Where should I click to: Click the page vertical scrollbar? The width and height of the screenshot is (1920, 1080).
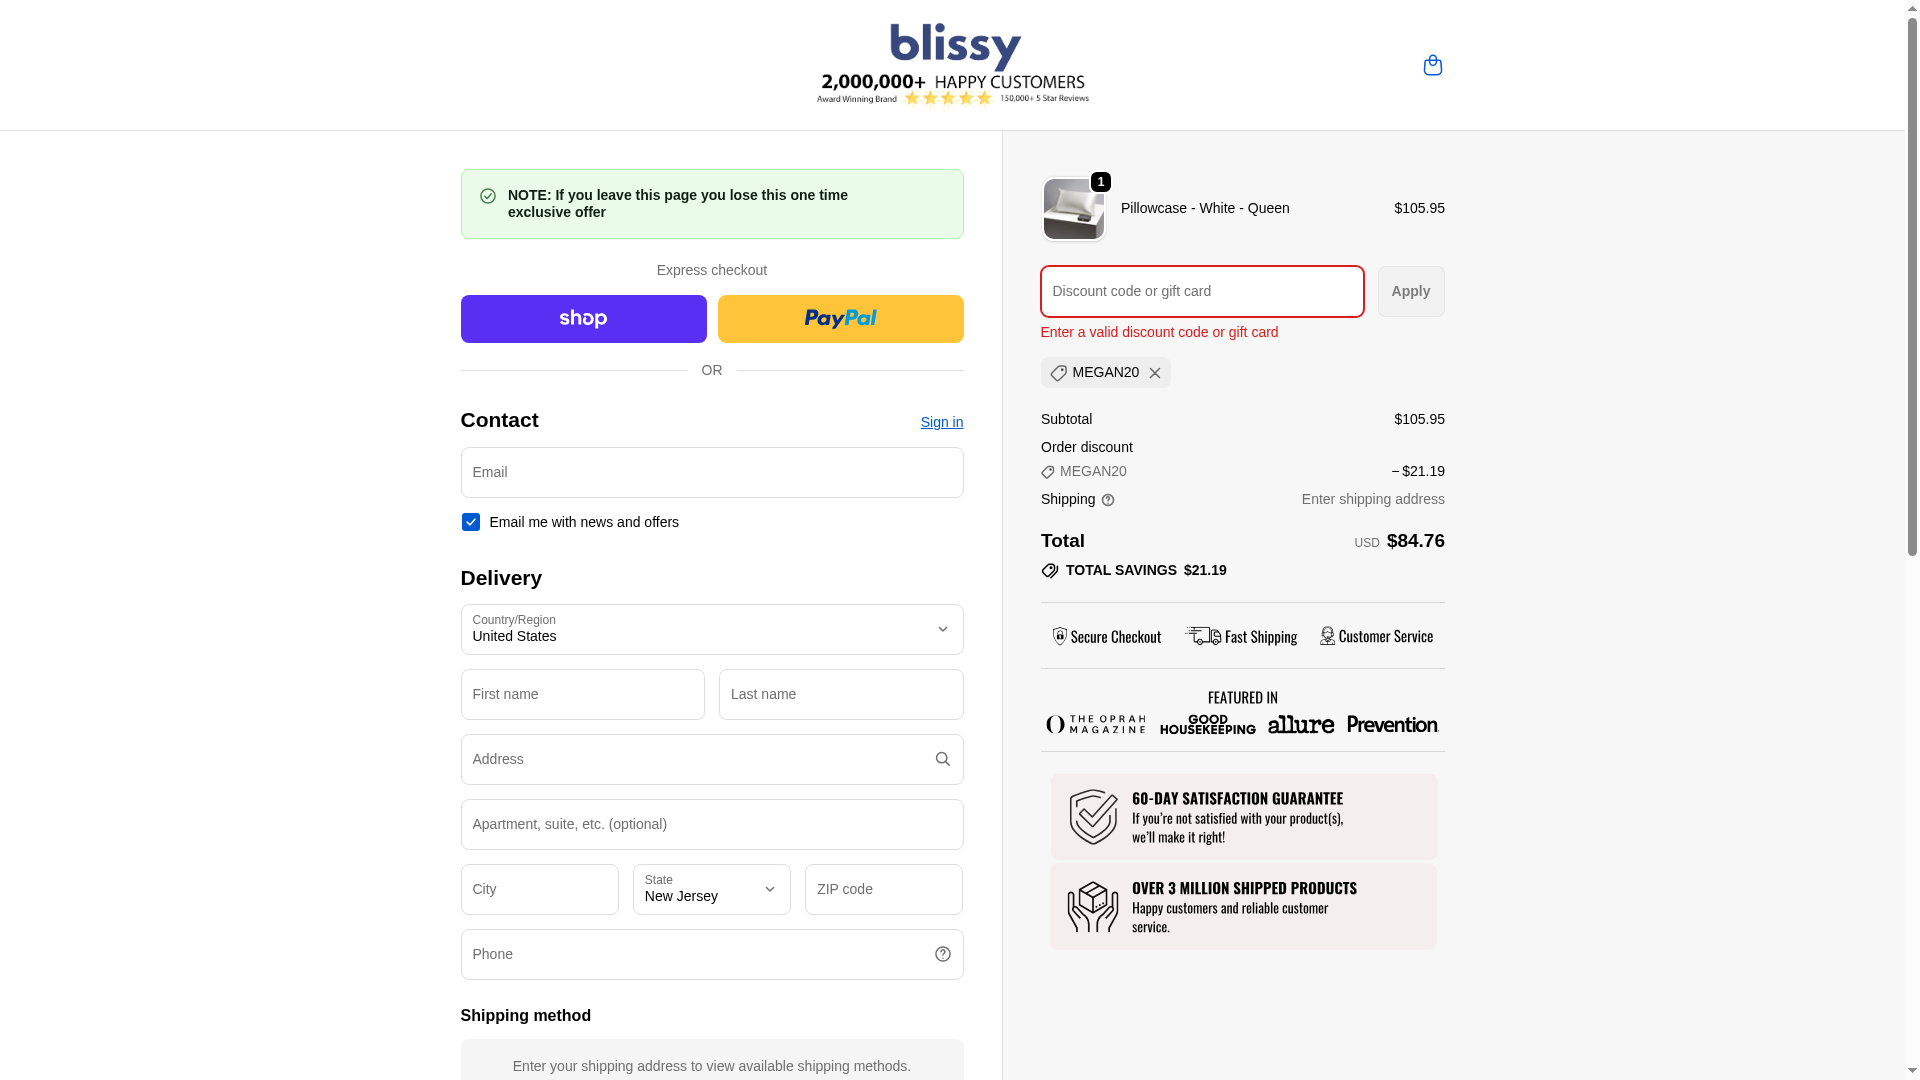[x=1912, y=300]
